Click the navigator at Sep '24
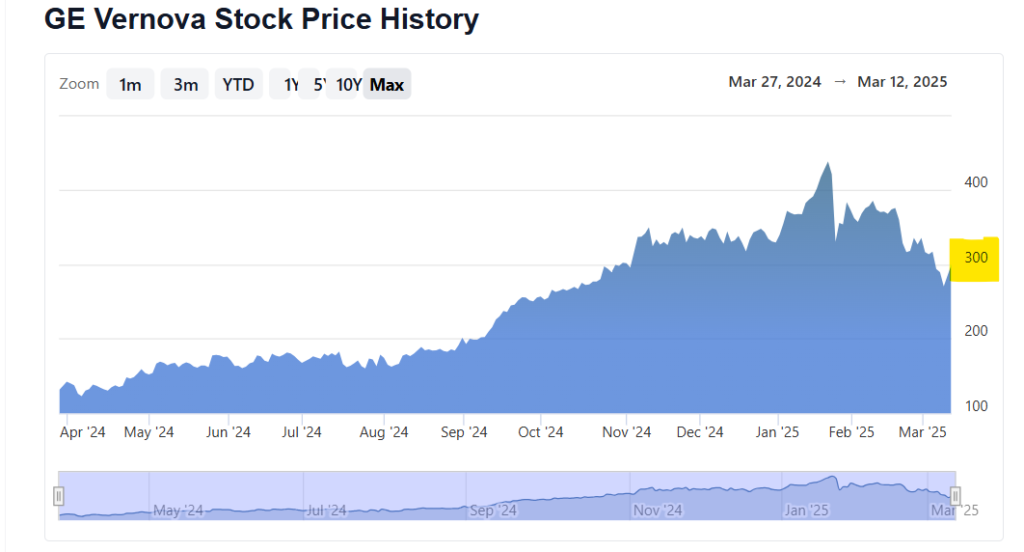 tap(493, 510)
